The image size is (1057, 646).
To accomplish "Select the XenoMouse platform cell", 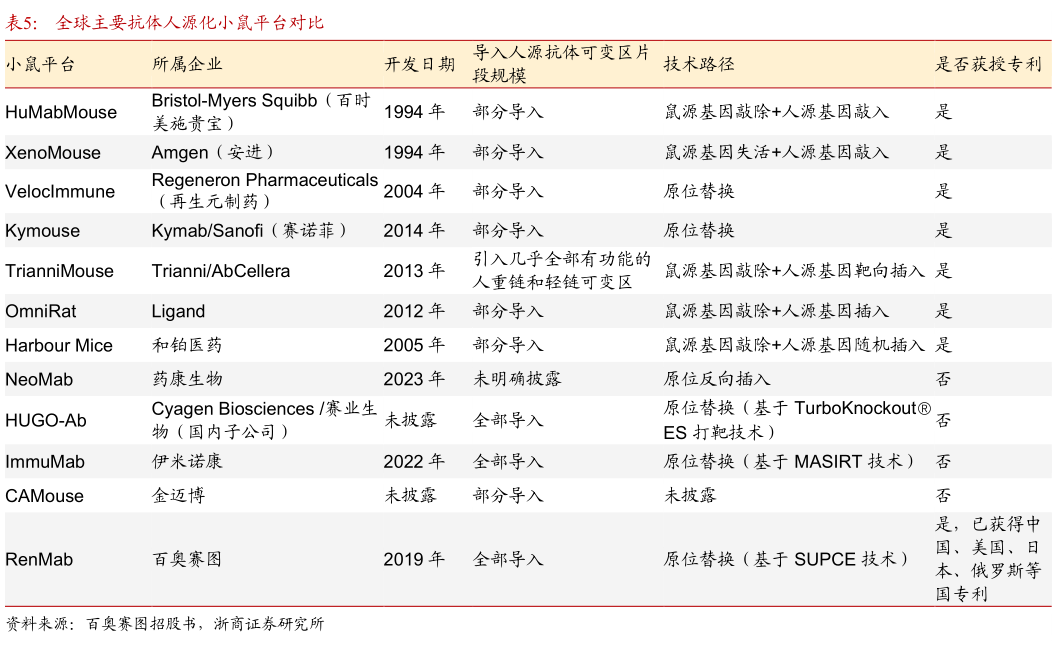I will pyautogui.click(x=53, y=152).
